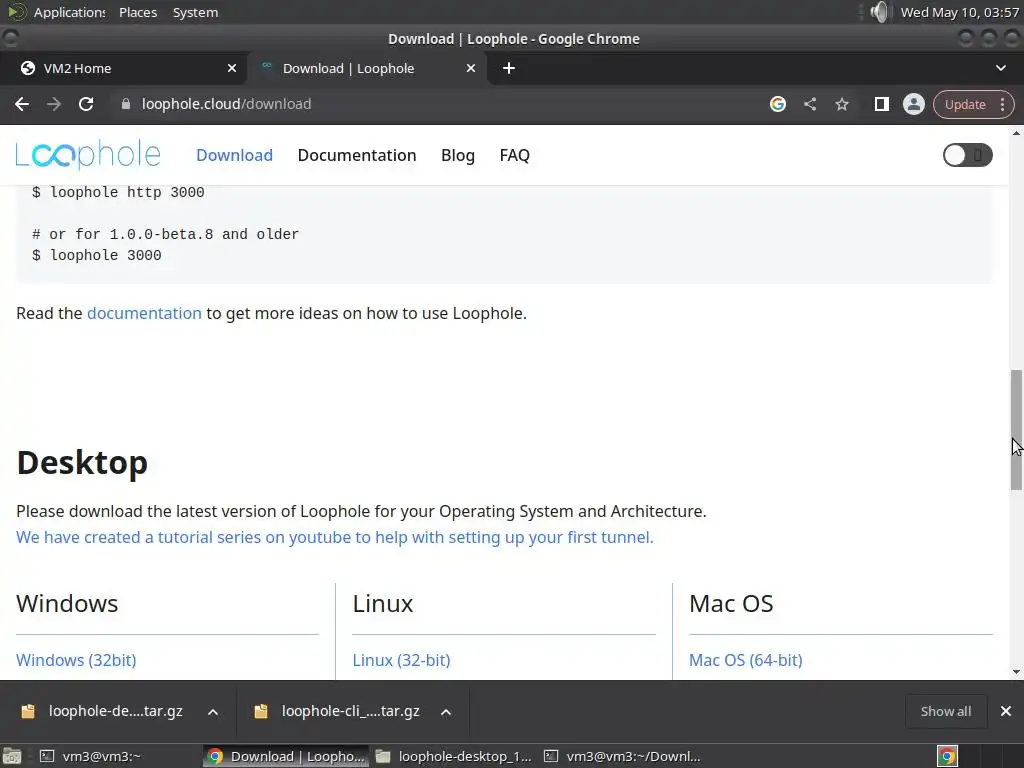Click the browser forward arrow
Image resolution: width=1024 pixels, height=768 pixels.
[x=54, y=104]
